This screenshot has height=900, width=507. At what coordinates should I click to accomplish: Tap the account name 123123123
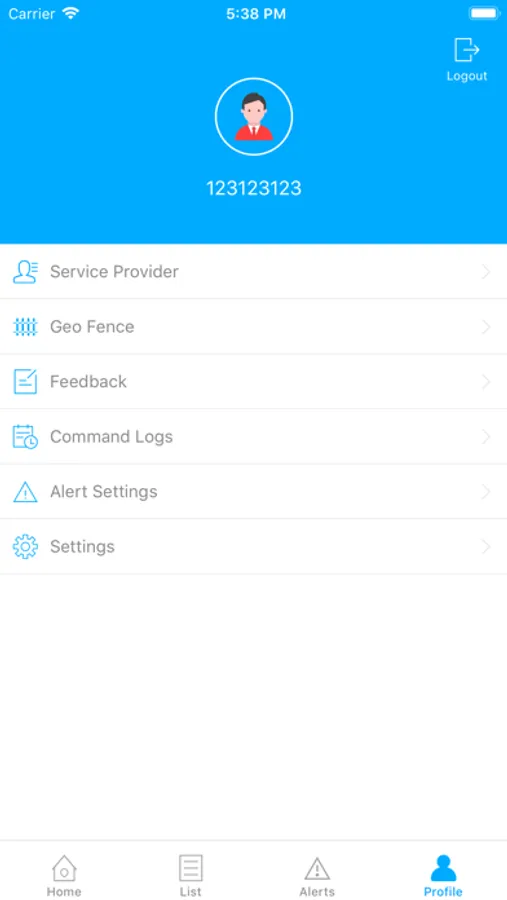[254, 188]
